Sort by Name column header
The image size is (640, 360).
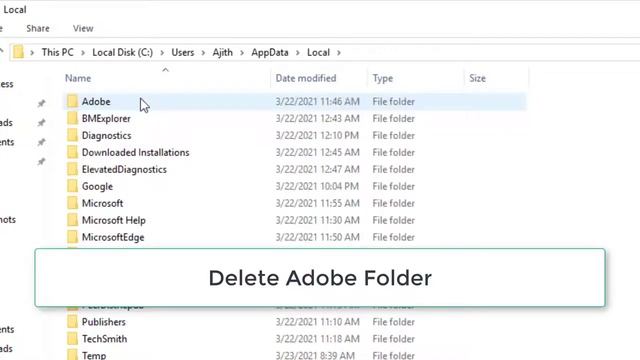(x=78, y=78)
